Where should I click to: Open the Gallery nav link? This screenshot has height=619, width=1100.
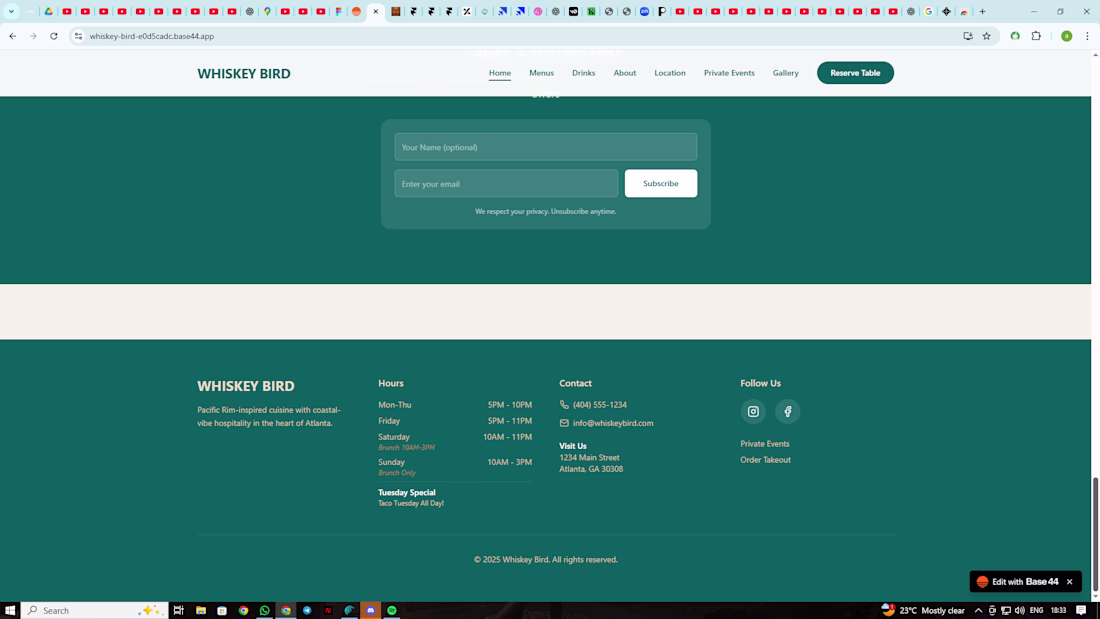(x=786, y=73)
